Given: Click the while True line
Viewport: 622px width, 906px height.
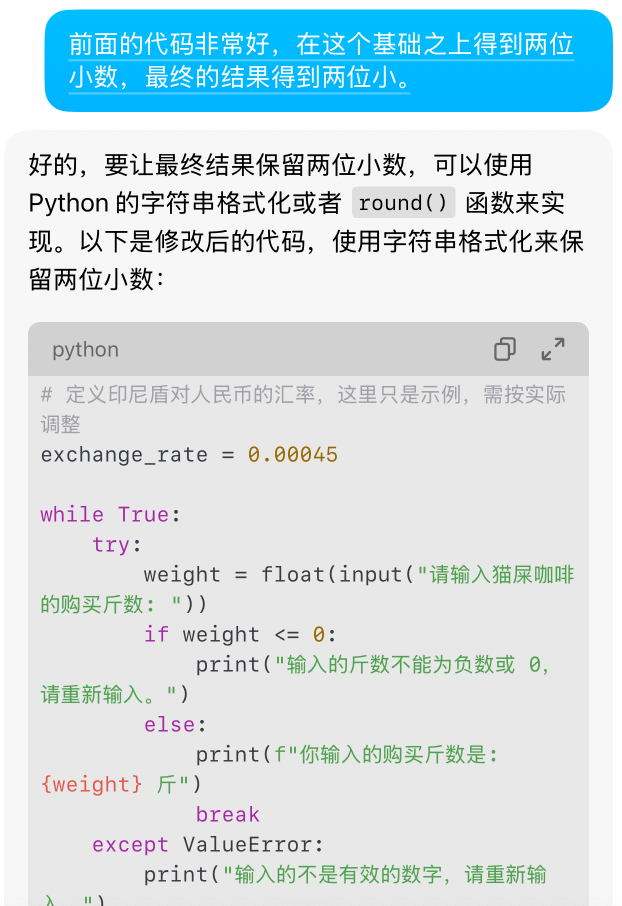Looking at the screenshot, I should 110,515.
